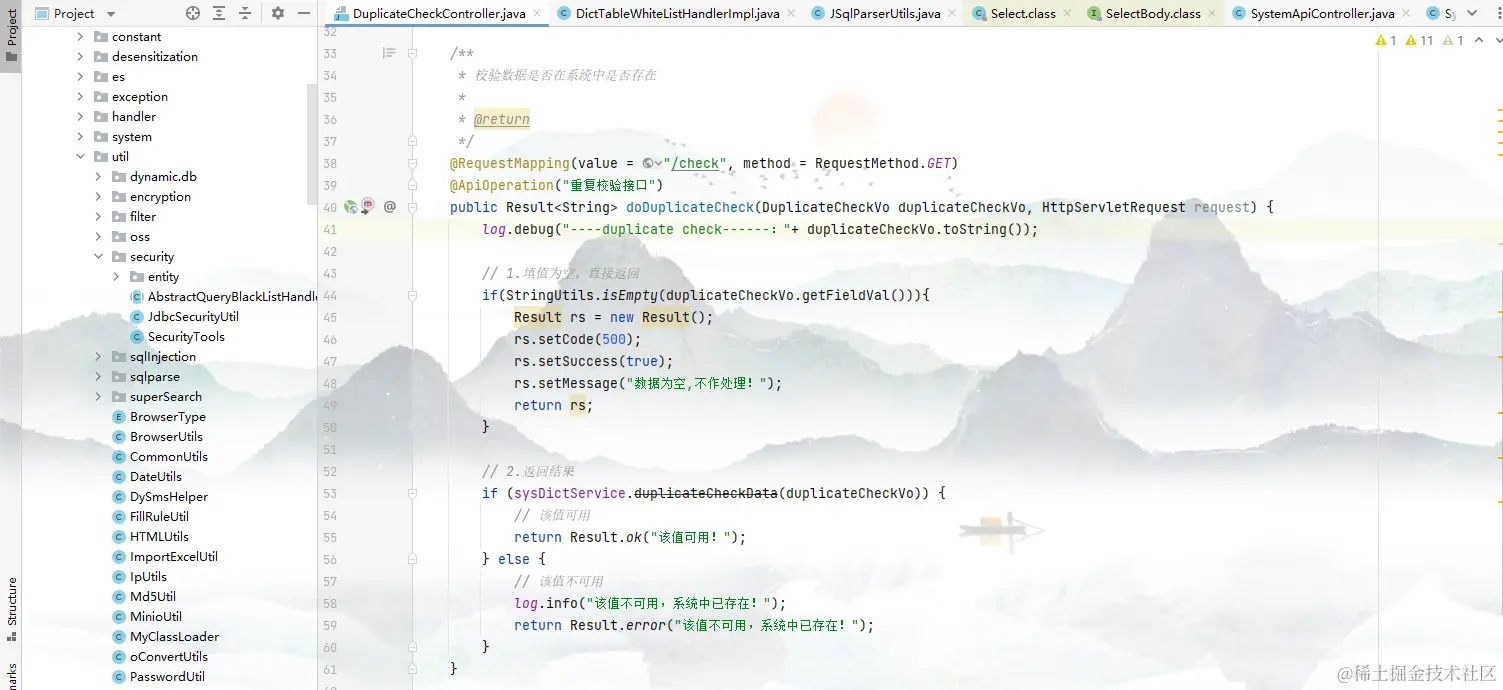Viewport: 1503px width, 690px height.
Task: Click the error warning count indicator
Action: tap(1386, 41)
